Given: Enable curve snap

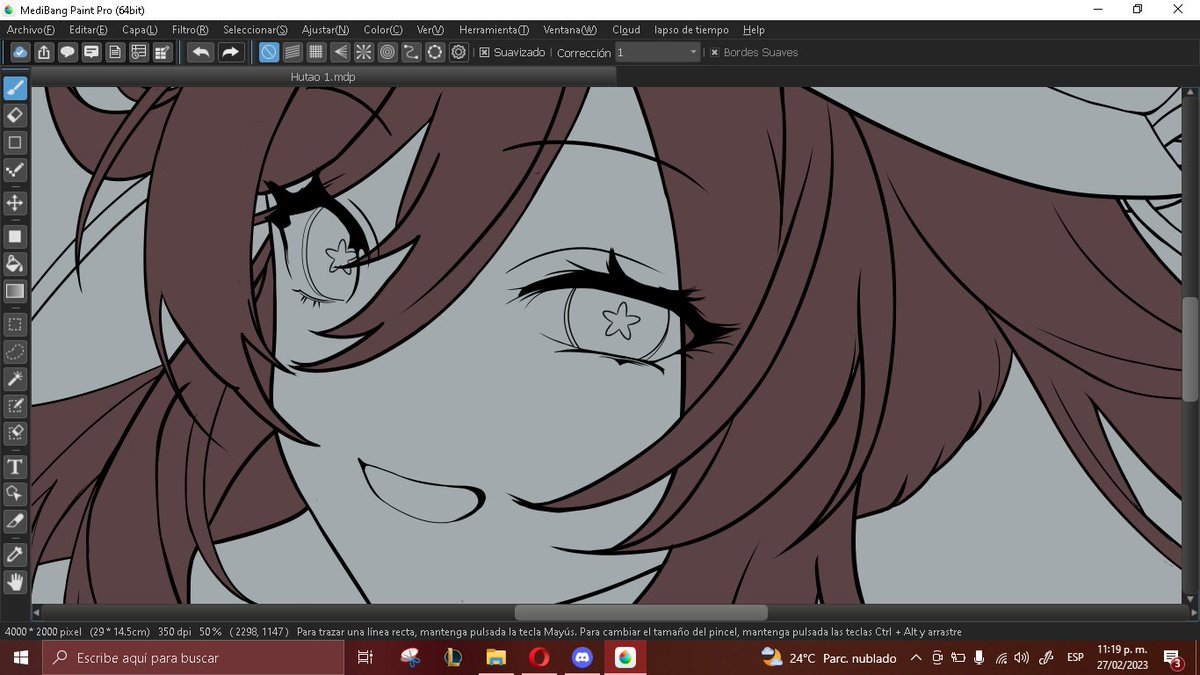Looking at the screenshot, I should click(x=411, y=52).
